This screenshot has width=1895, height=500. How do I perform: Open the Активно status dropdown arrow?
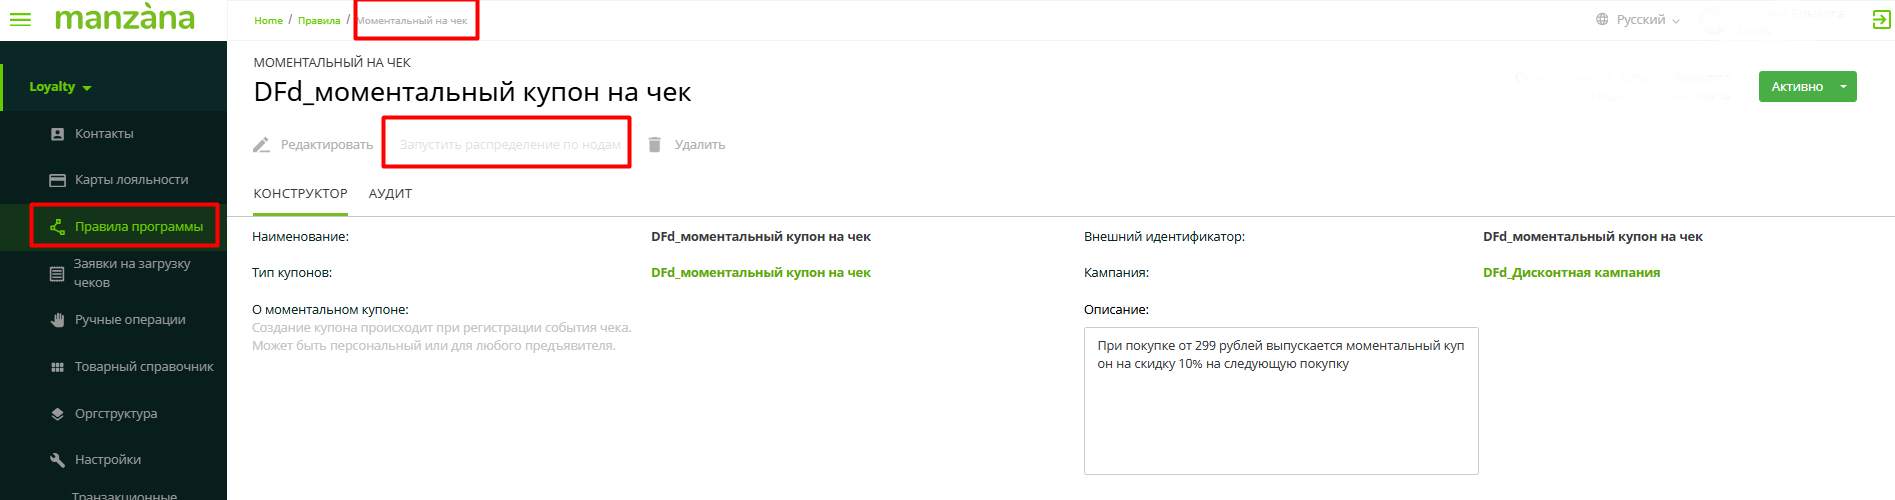point(1843,87)
